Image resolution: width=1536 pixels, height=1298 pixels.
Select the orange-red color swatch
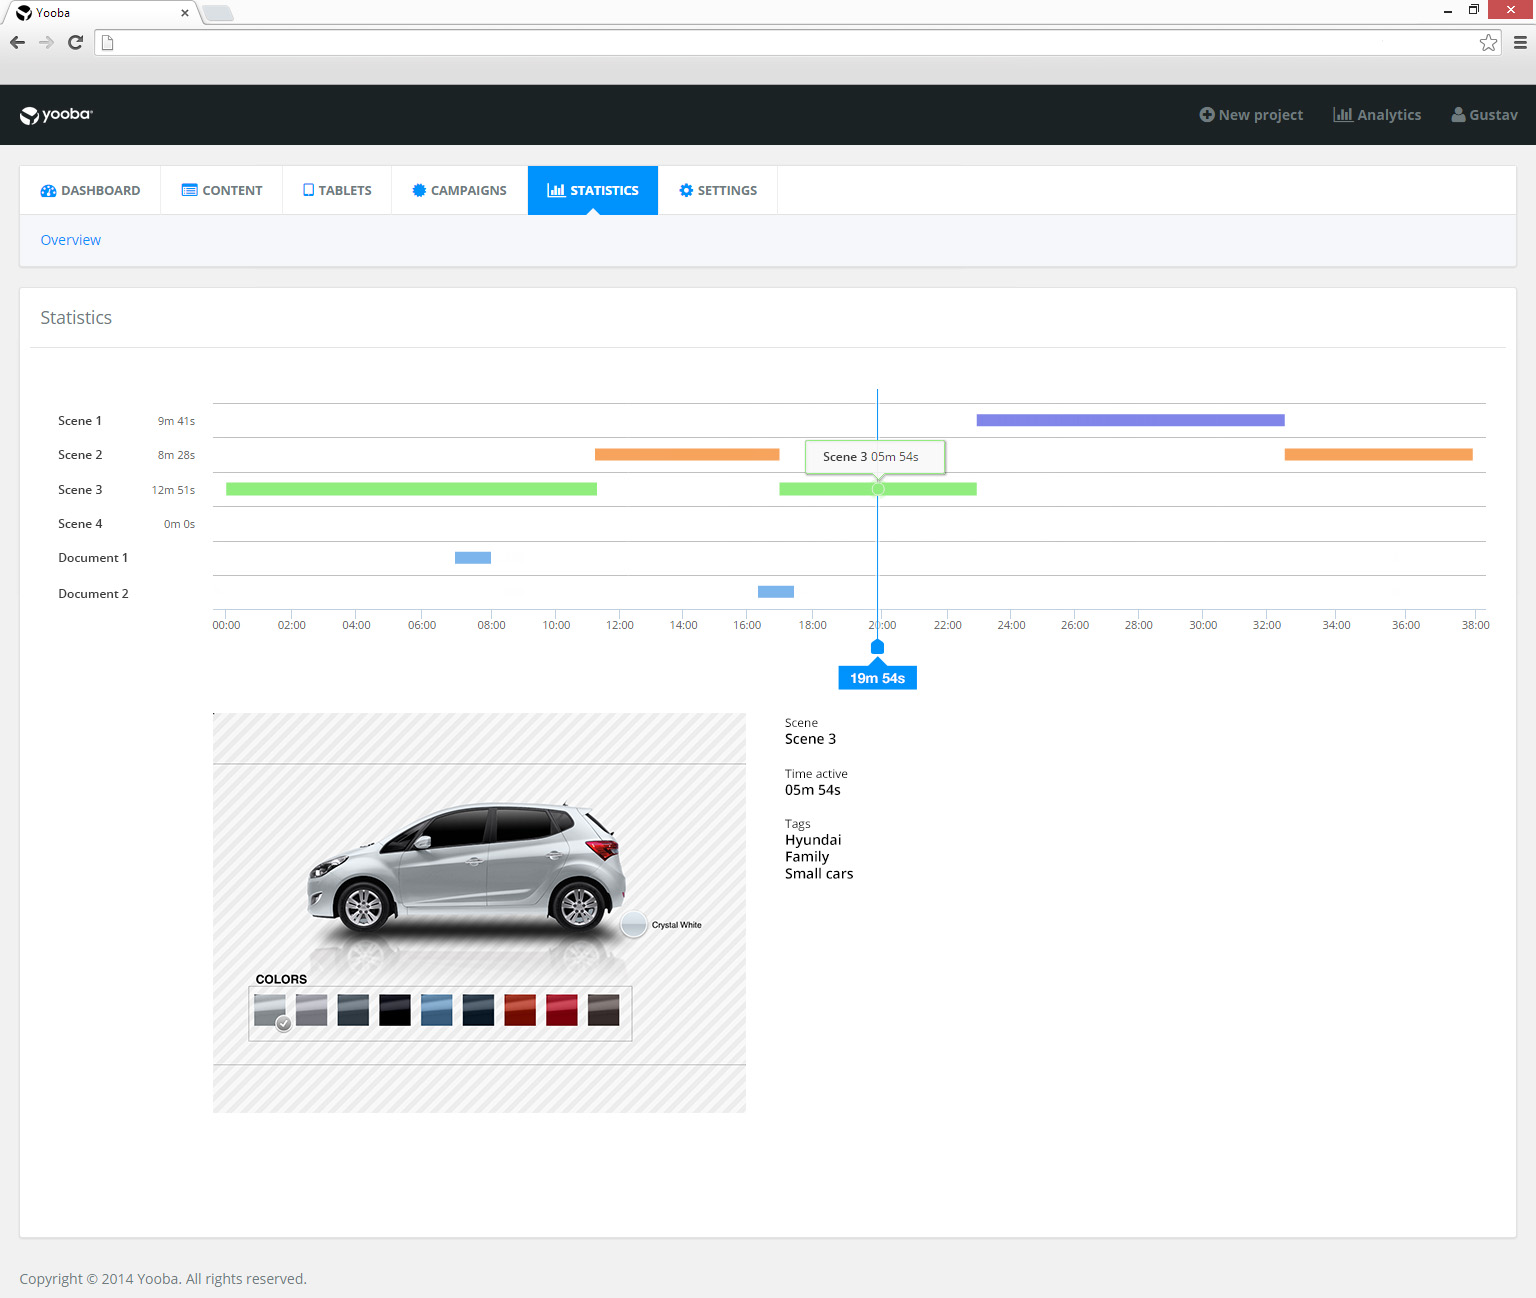tap(520, 1010)
